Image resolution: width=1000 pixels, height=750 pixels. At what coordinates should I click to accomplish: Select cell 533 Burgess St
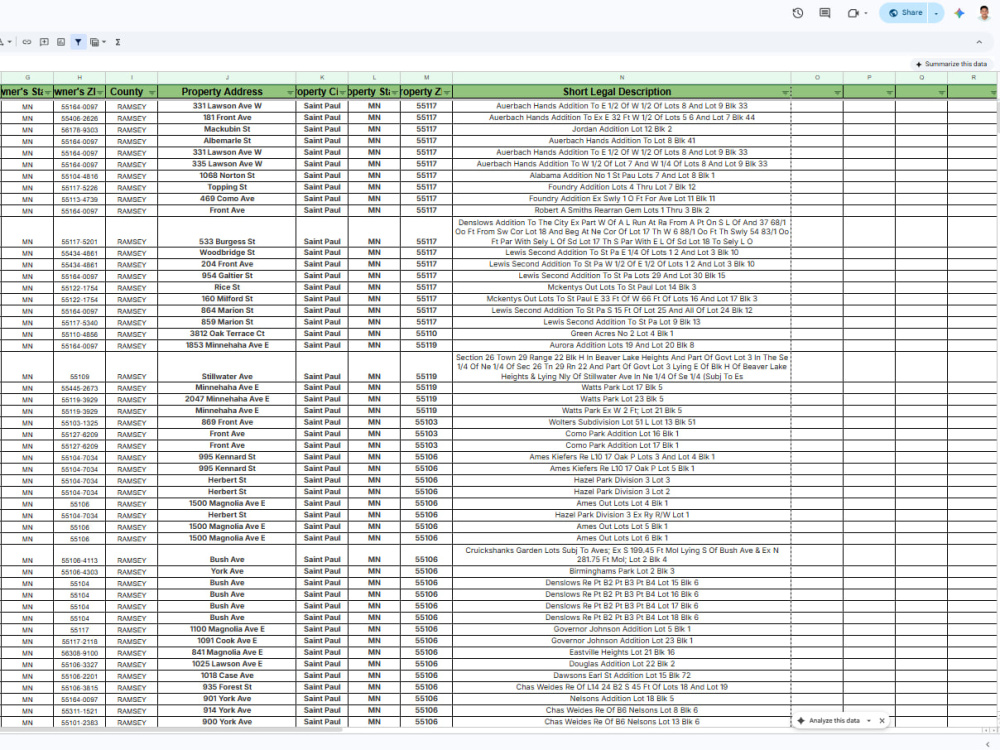[x=227, y=232]
